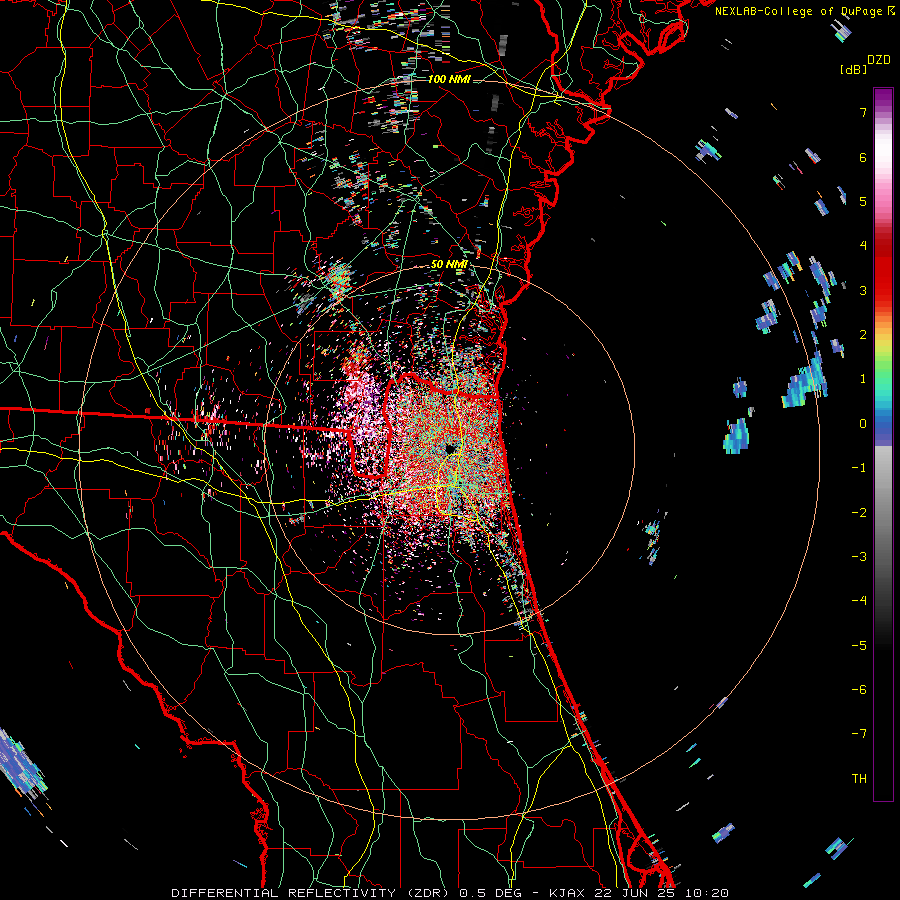This screenshot has height=900, width=900.
Task: Click the 50 NMI range ring label
Action: coord(449,265)
